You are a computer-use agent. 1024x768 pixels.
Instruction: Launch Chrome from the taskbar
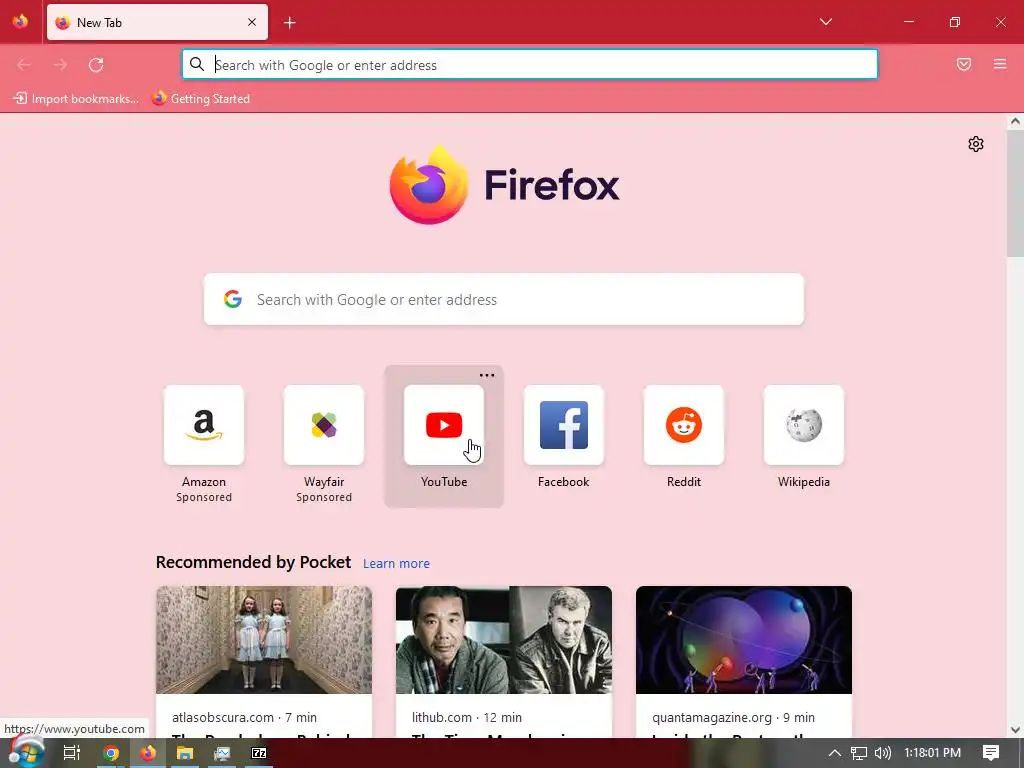click(x=111, y=753)
